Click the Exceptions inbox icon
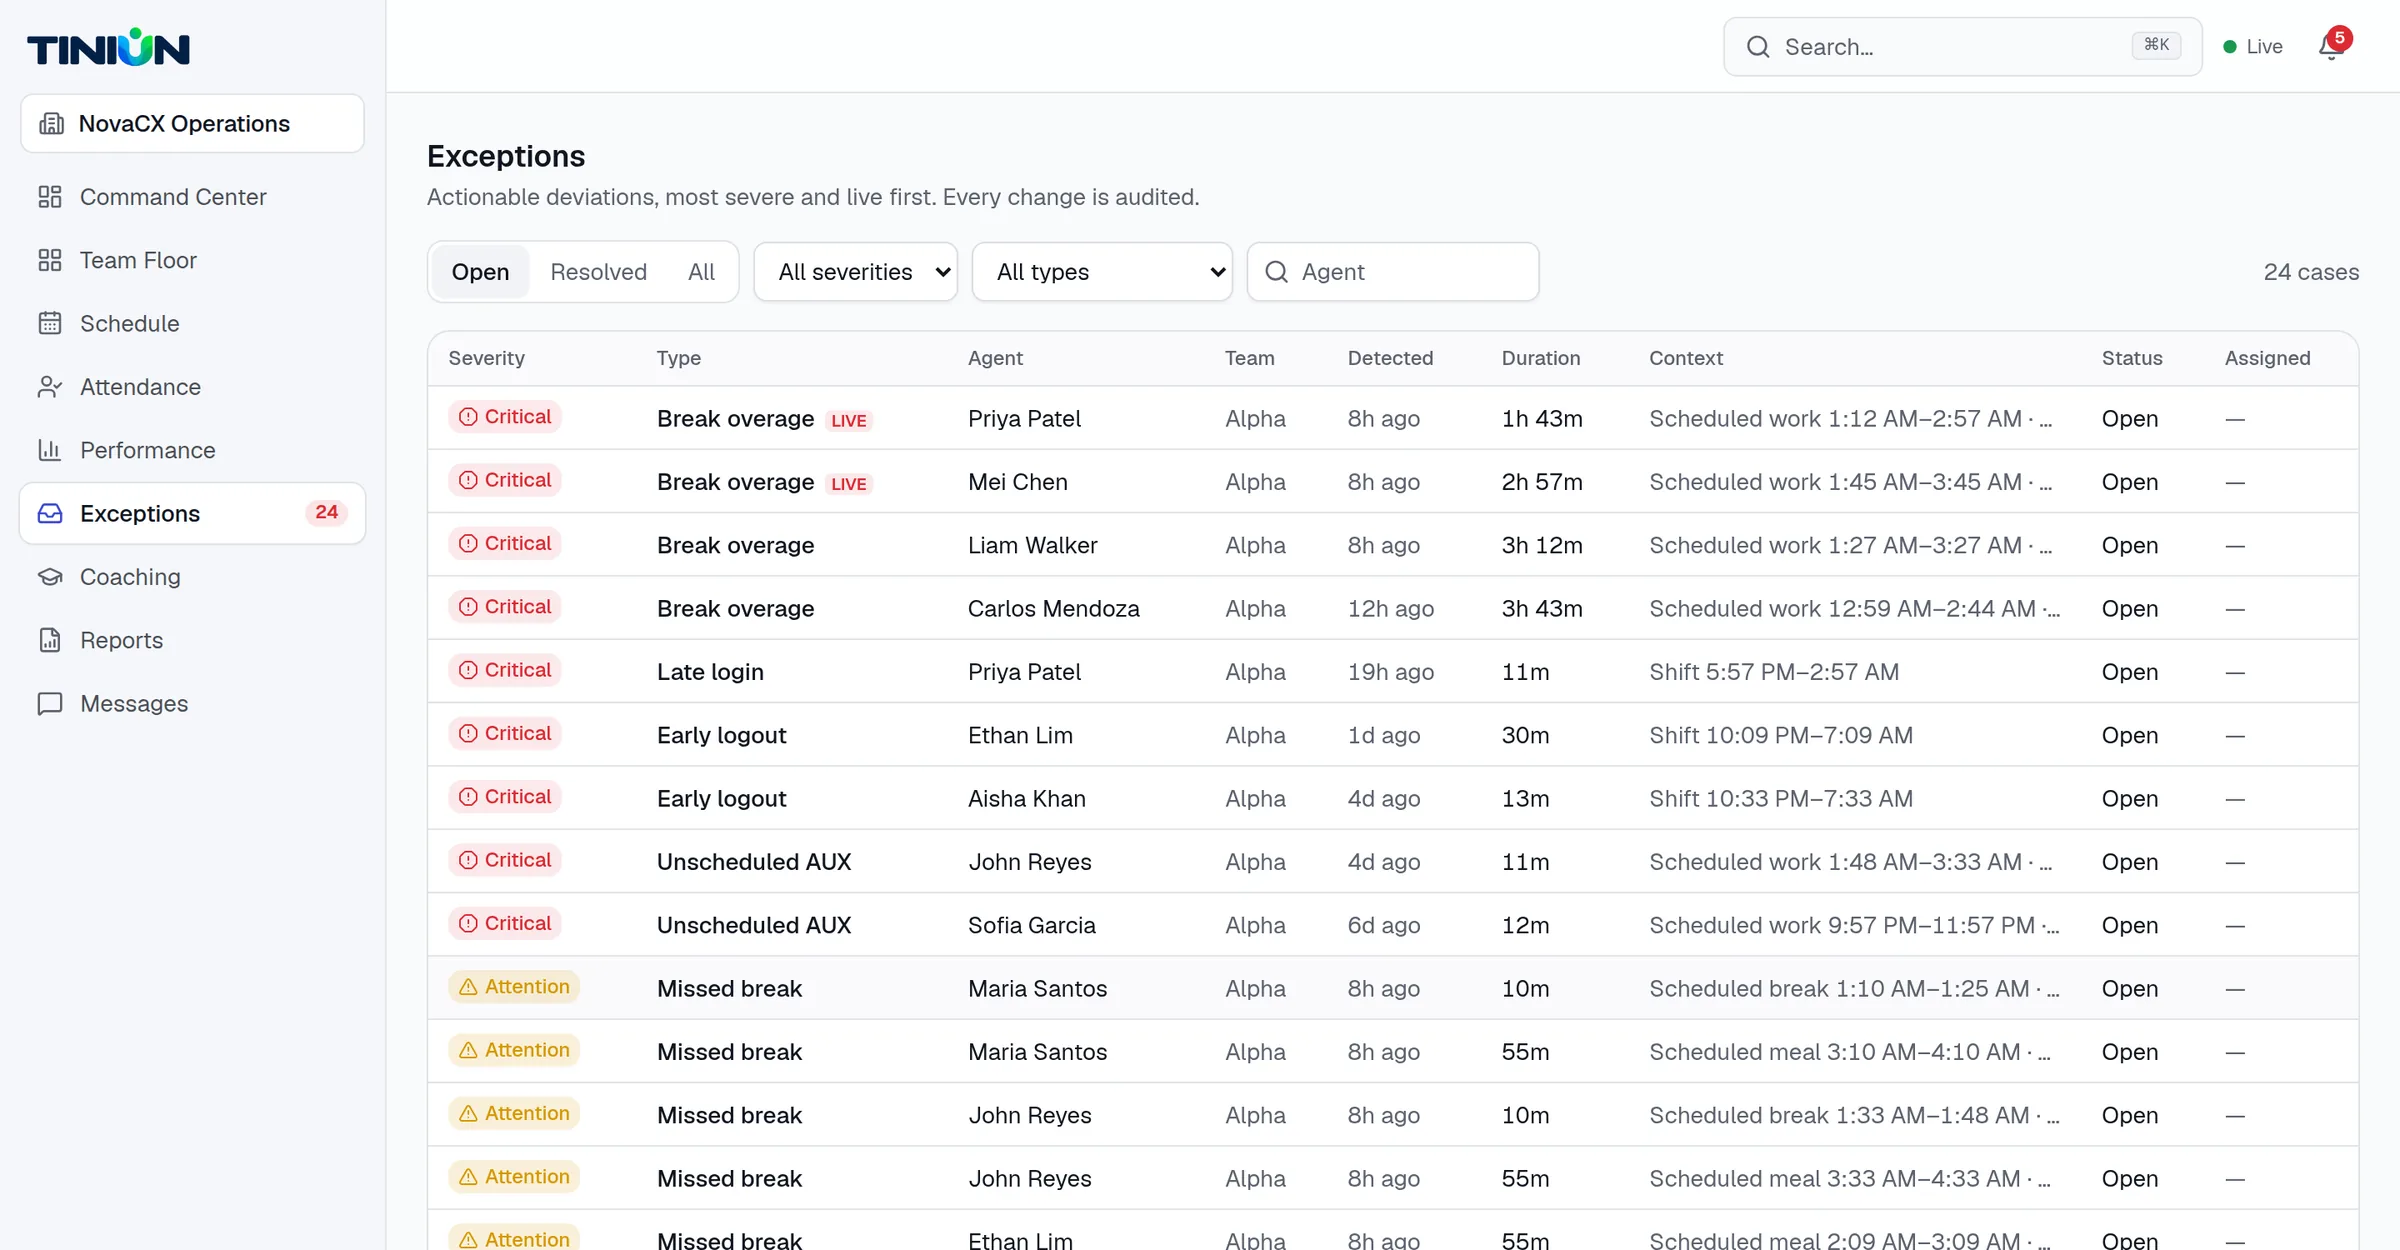The height and width of the screenshot is (1250, 2400). pyautogui.click(x=50, y=513)
